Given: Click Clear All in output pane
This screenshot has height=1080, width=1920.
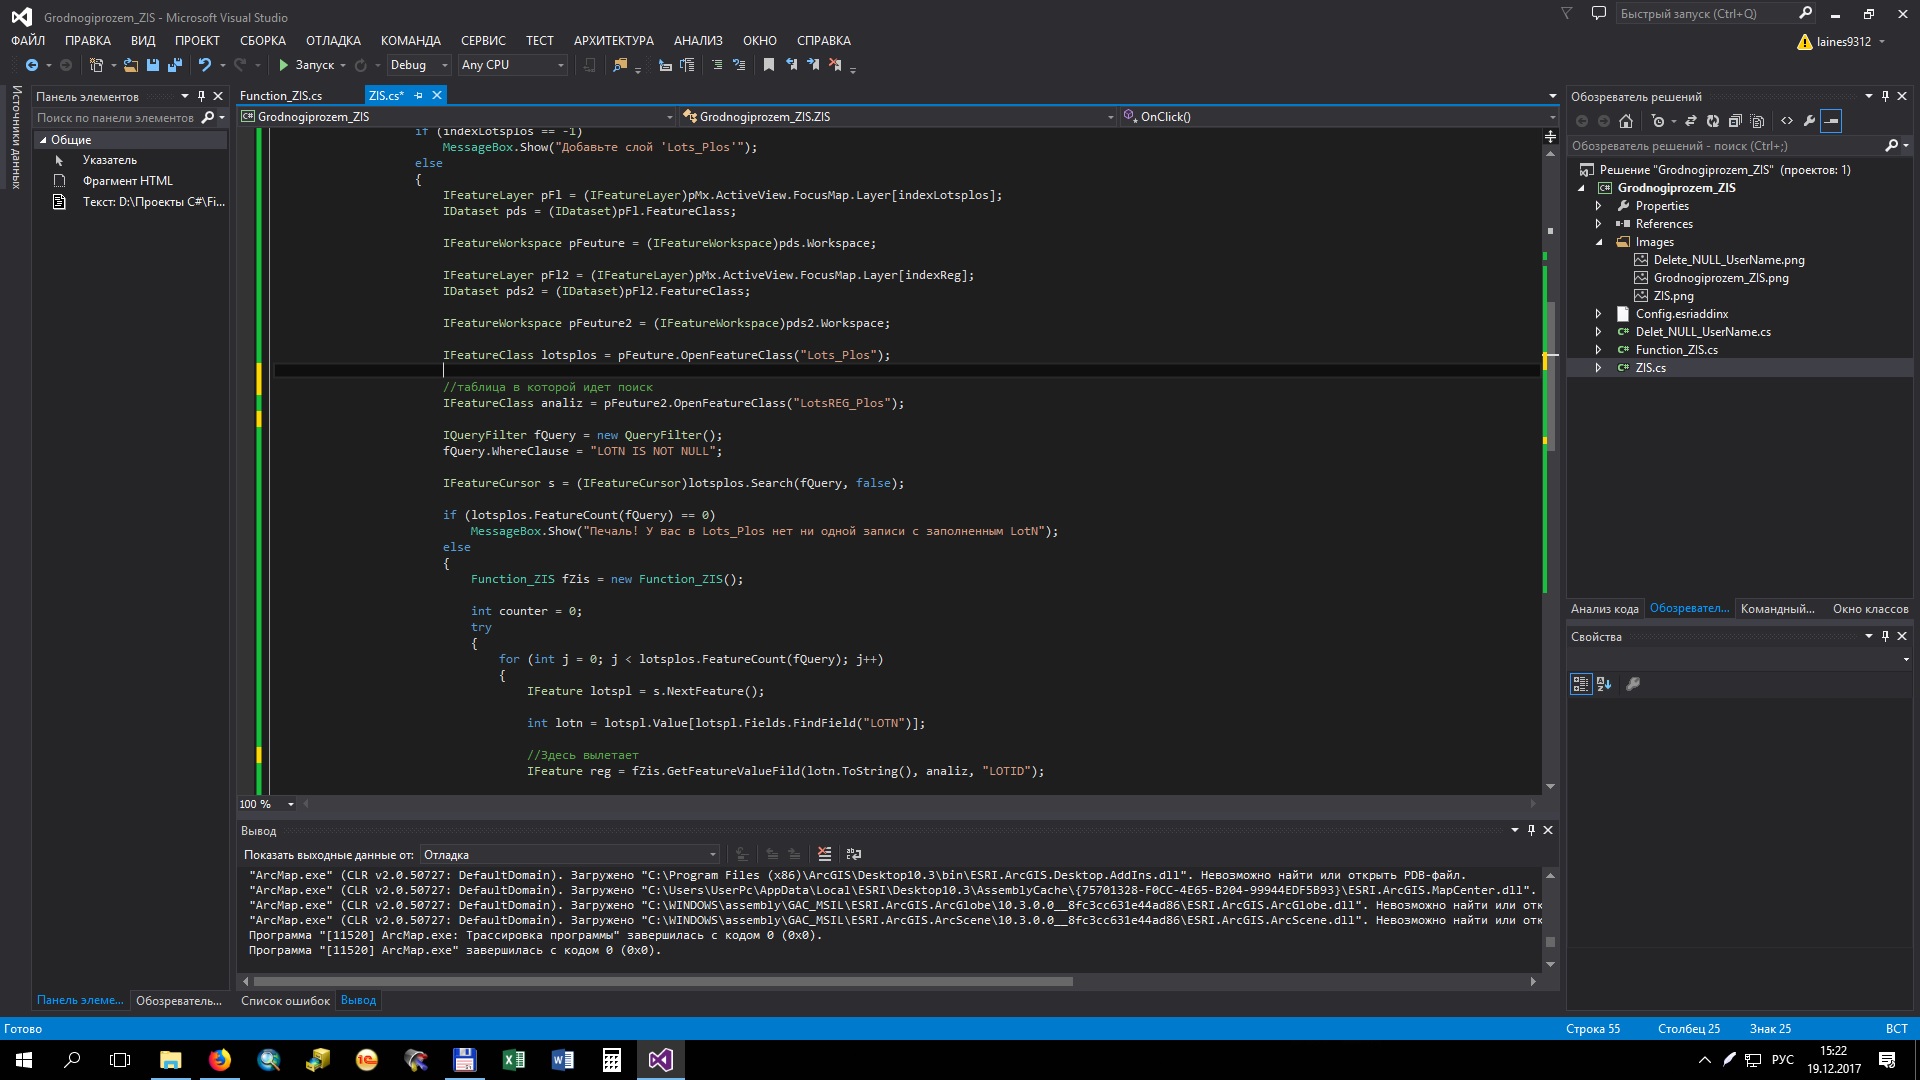Looking at the screenshot, I should 824,854.
